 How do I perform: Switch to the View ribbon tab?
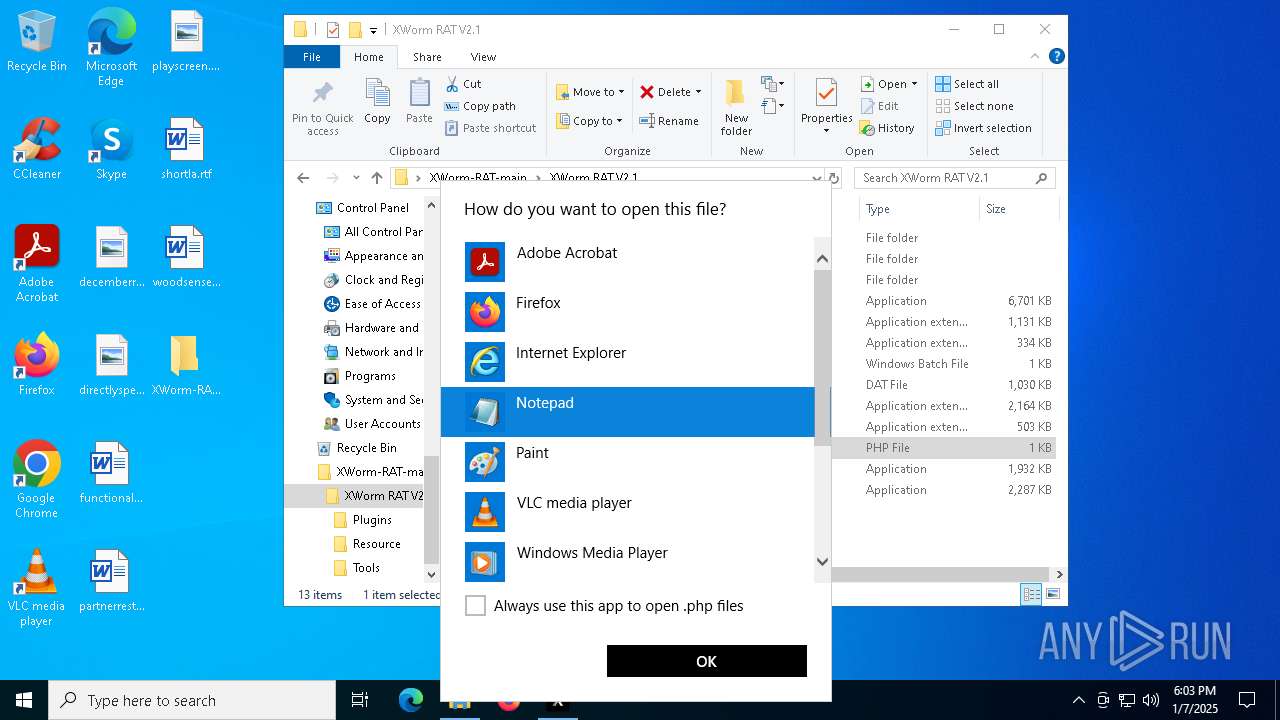[483, 57]
